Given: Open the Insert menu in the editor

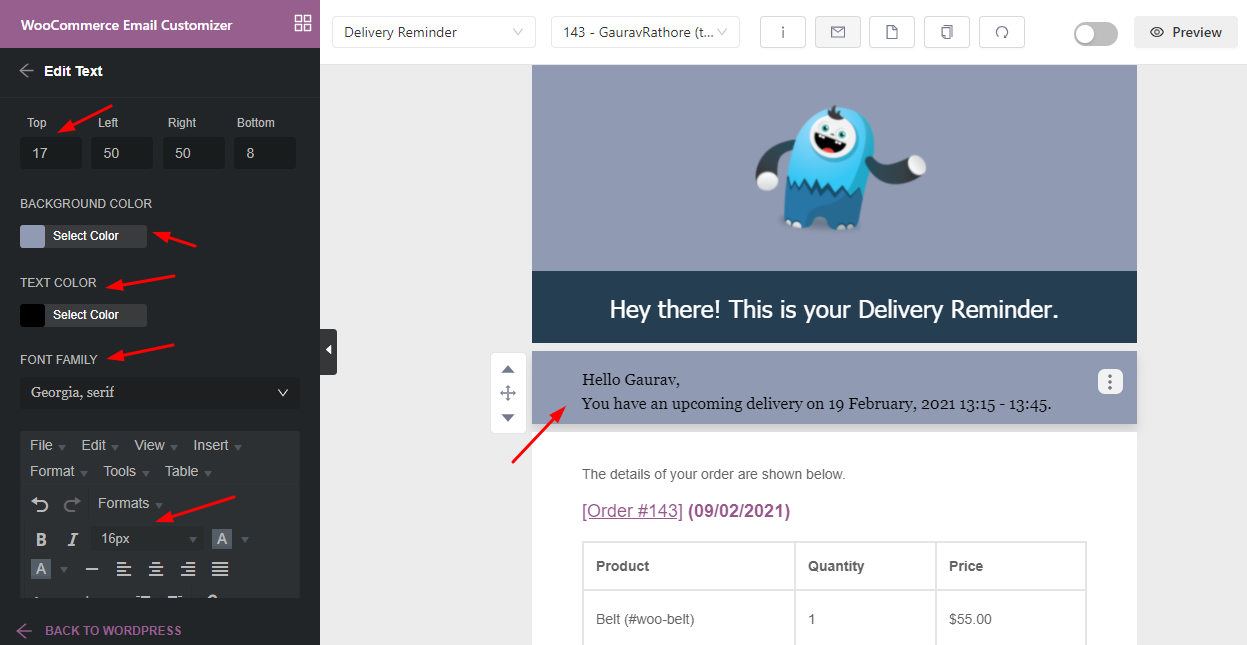Looking at the screenshot, I should tap(217, 445).
